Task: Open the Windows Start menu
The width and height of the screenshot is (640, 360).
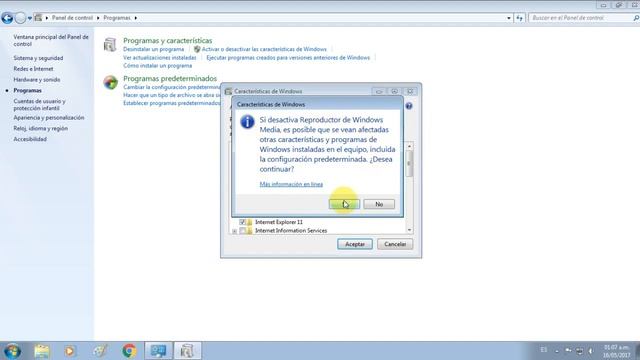Action: pos(12,351)
